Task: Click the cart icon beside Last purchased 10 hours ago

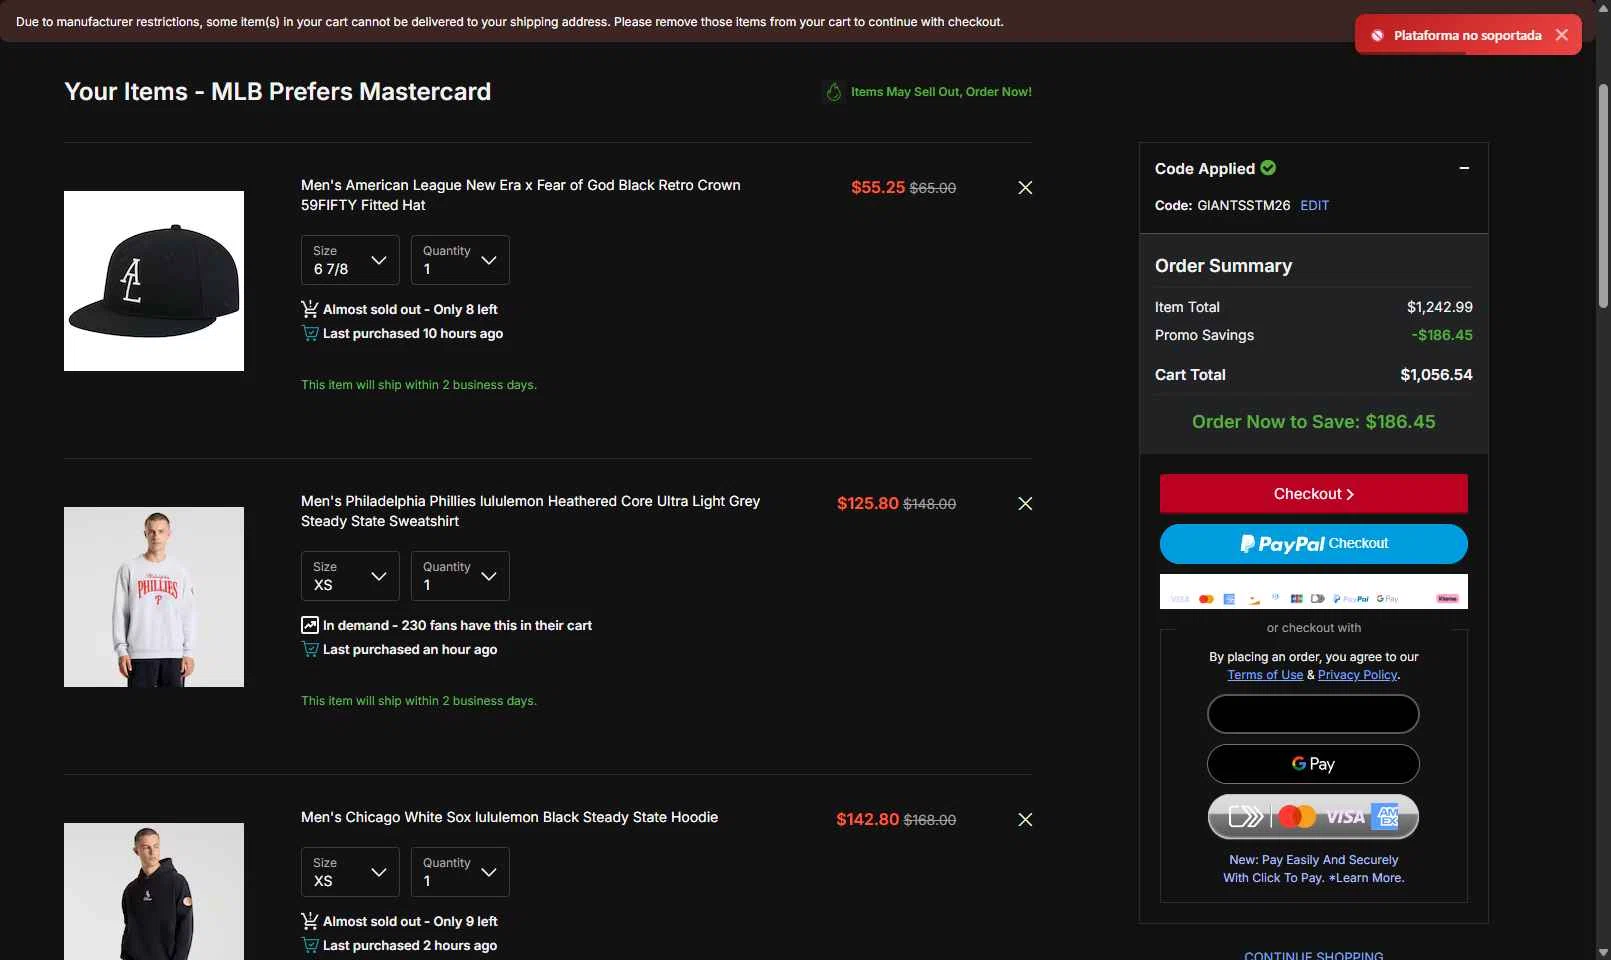Action: pyautogui.click(x=310, y=333)
